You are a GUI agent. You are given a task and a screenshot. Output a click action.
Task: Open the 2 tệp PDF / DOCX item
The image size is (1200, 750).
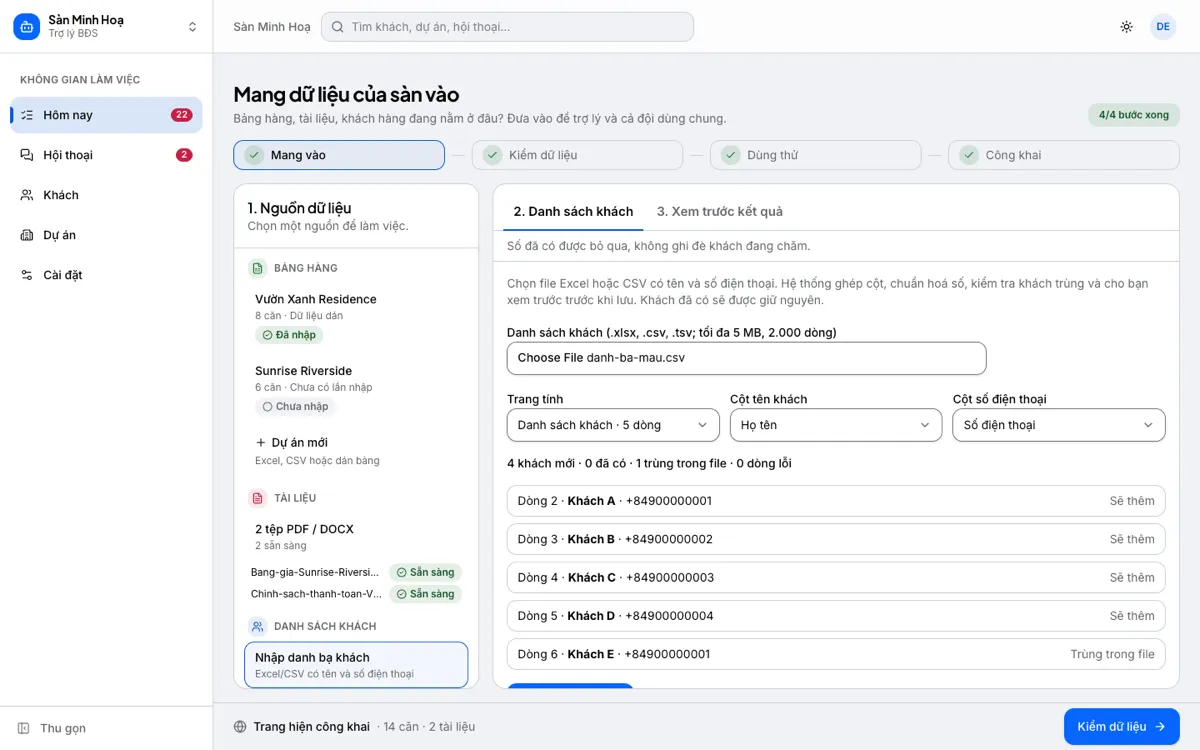click(x=357, y=536)
